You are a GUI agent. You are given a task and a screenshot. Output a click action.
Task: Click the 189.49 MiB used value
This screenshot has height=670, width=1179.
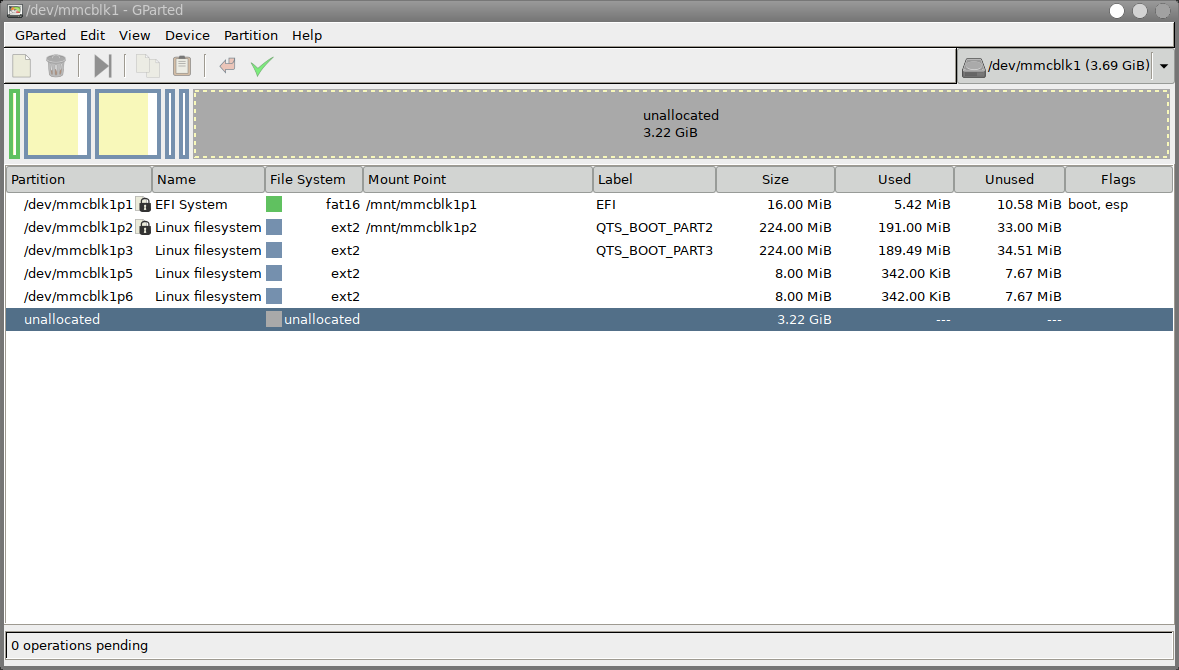(x=914, y=250)
